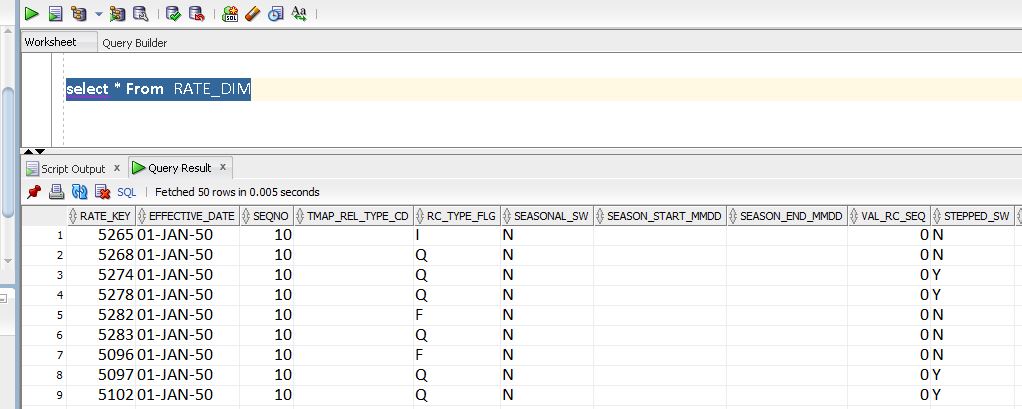
Task: Commit changes using the database checkmark icon
Action: click(x=173, y=14)
